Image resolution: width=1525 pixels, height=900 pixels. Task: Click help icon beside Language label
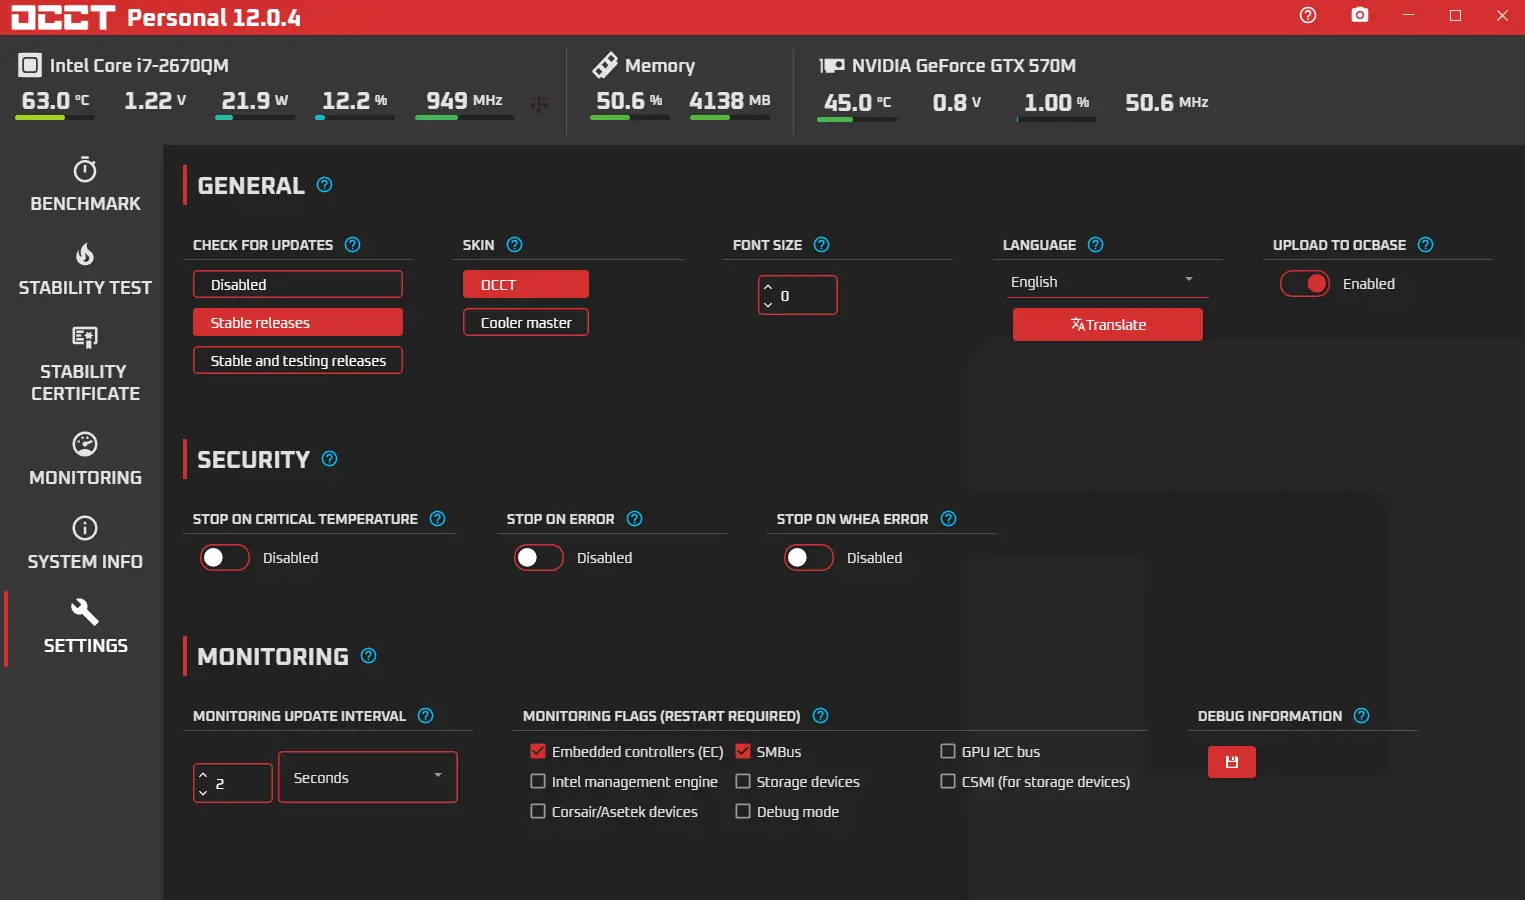(1095, 245)
